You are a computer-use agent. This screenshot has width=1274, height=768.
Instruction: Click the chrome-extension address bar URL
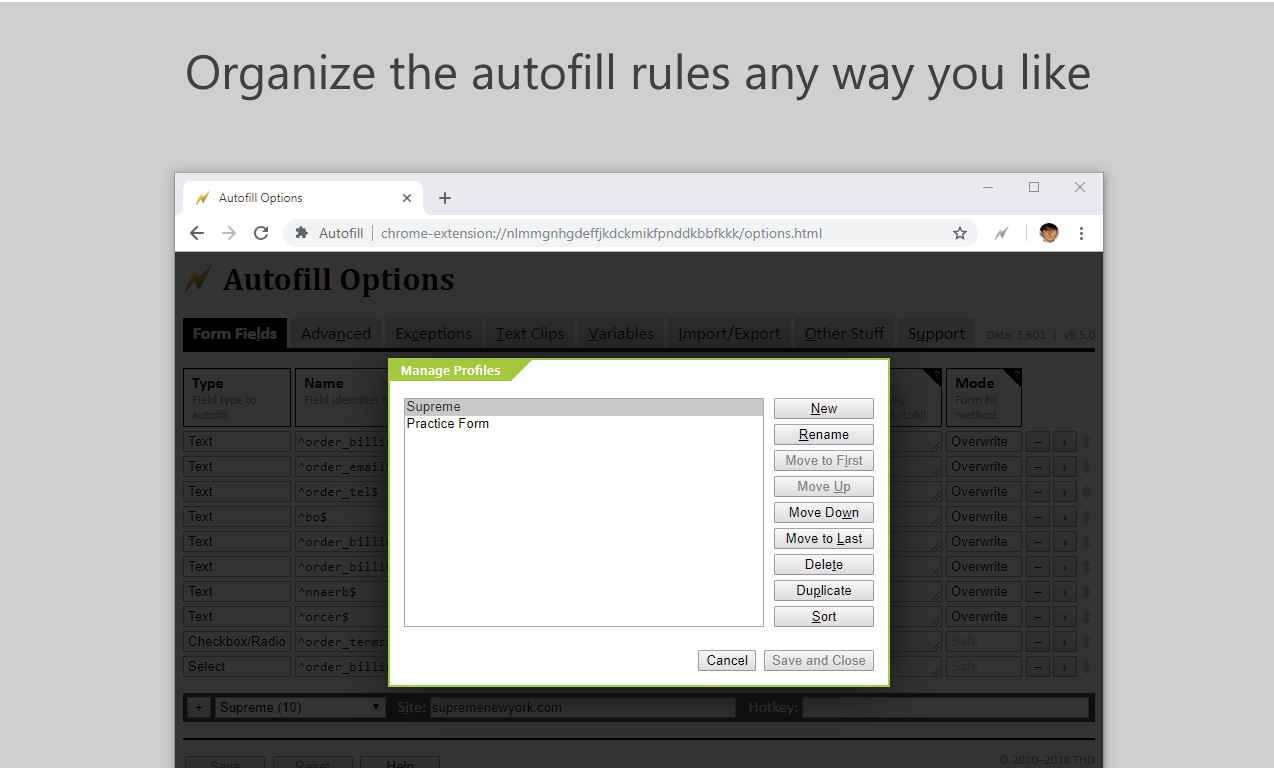(x=601, y=233)
